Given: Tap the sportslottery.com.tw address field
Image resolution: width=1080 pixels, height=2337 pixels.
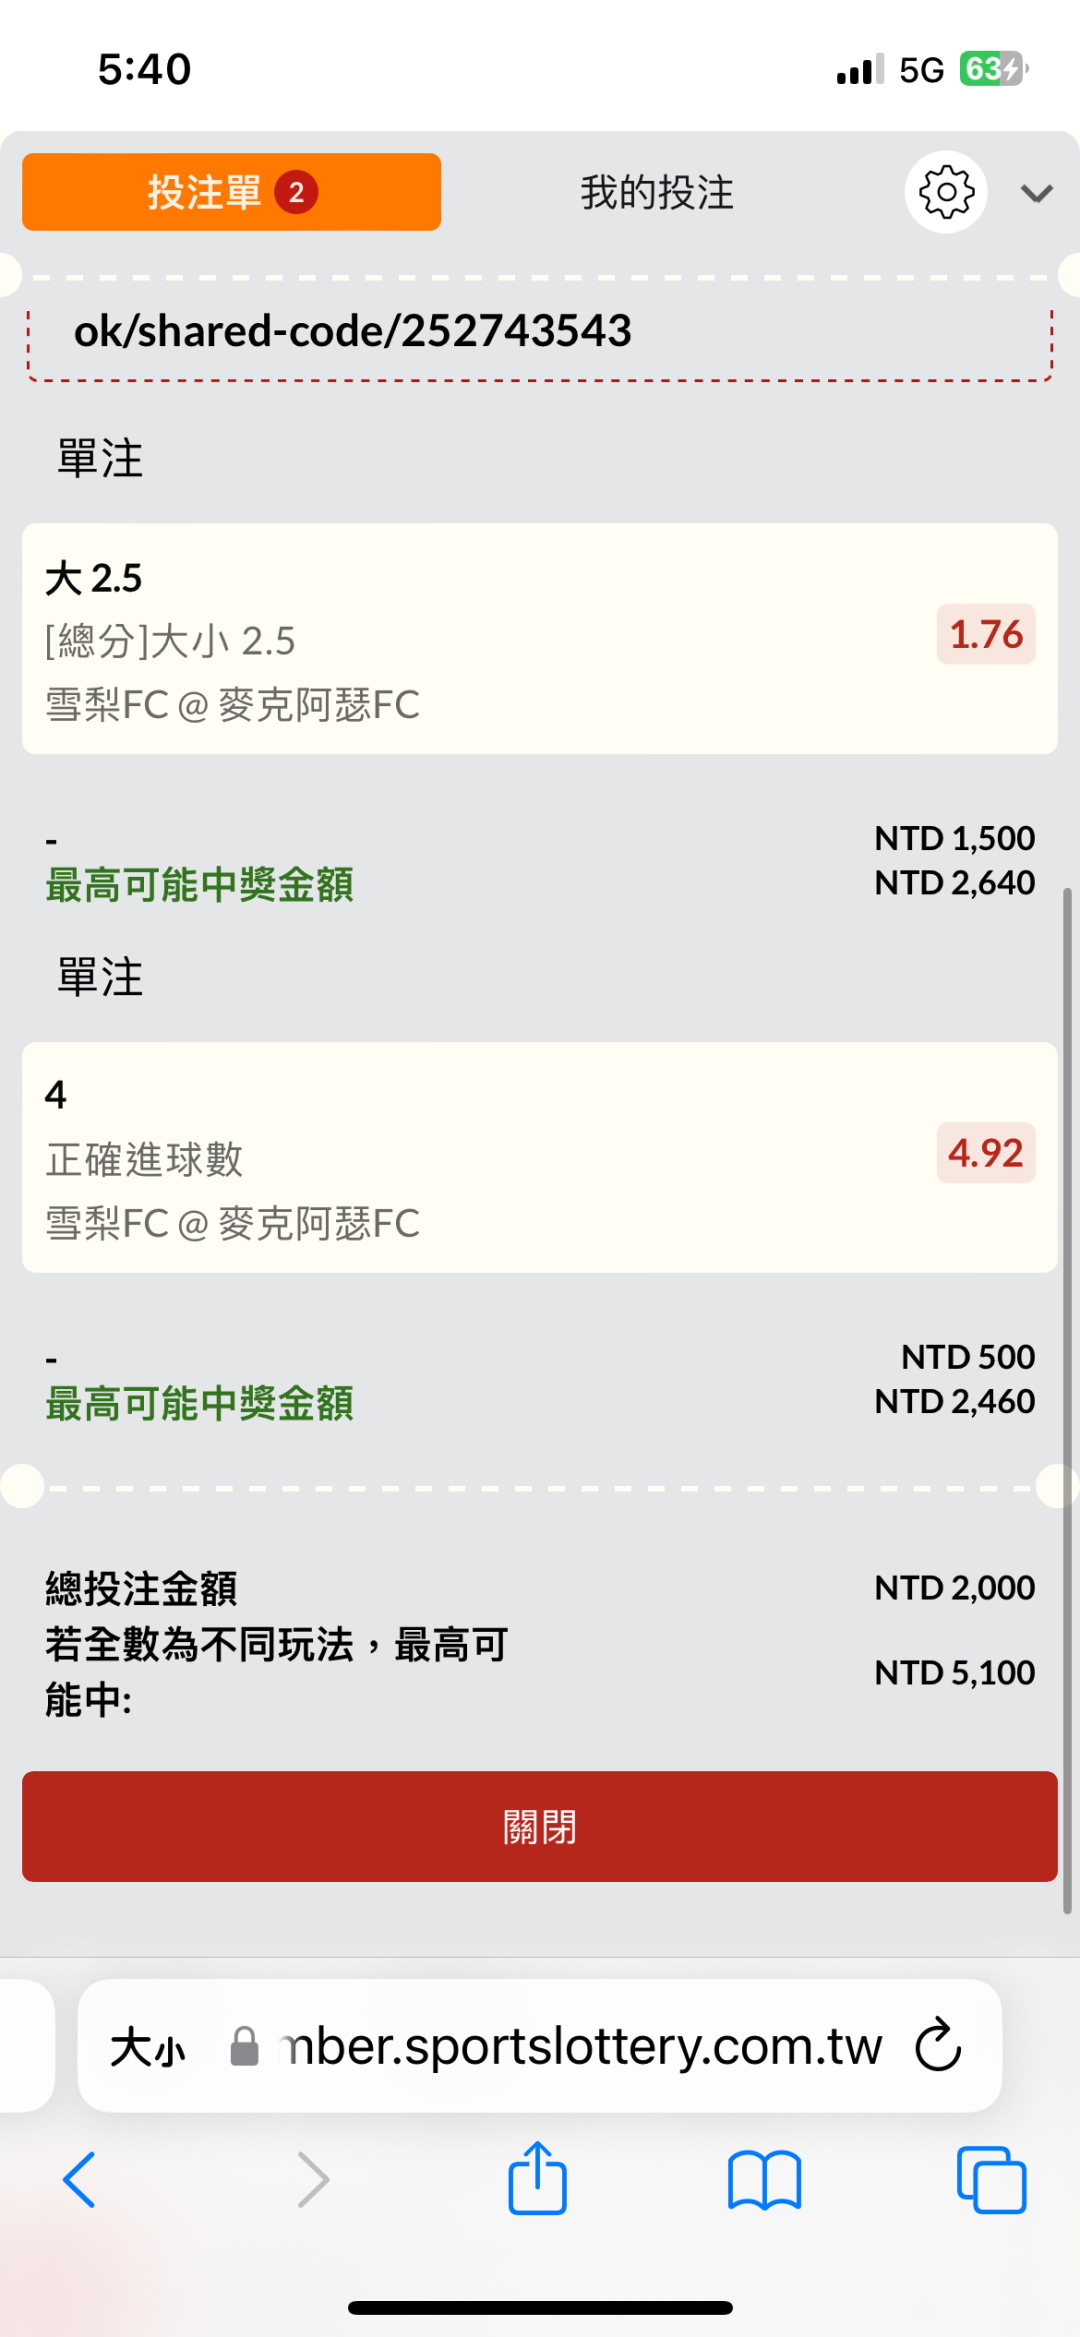Looking at the screenshot, I should point(580,2046).
